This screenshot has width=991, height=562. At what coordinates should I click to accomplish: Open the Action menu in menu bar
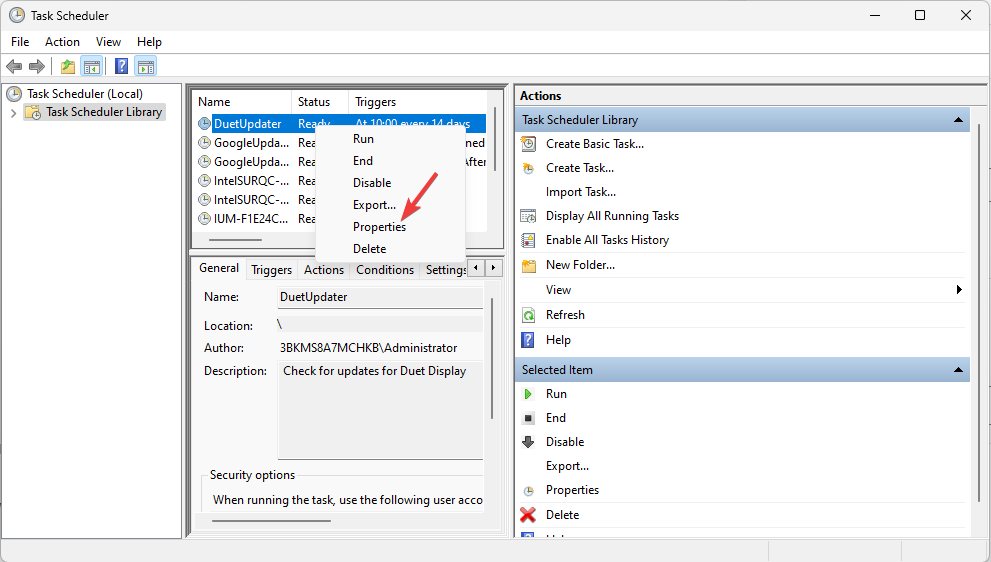(62, 42)
